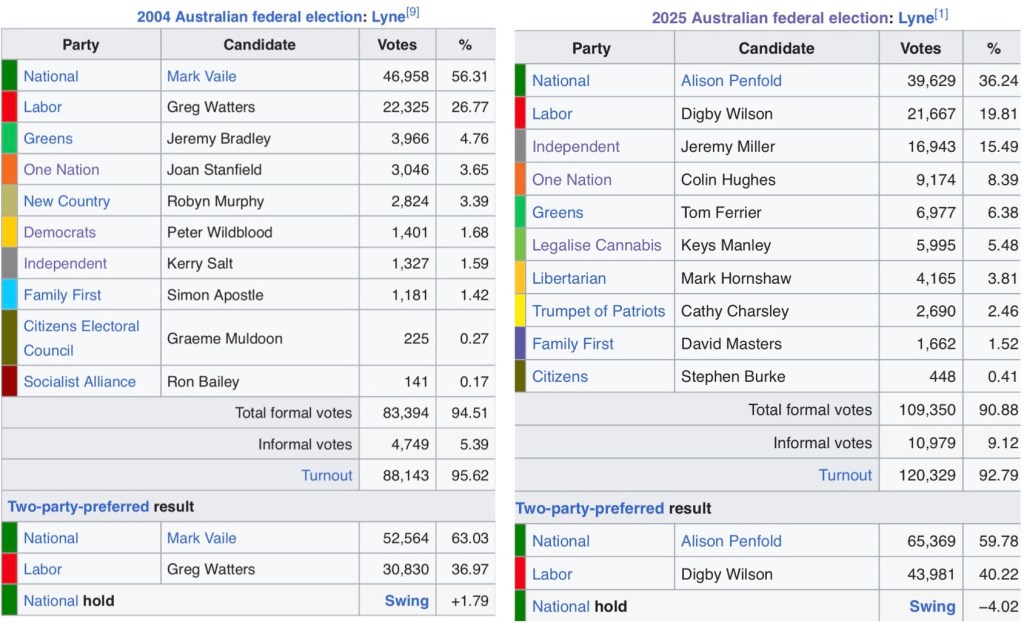Image resolution: width=1024 pixels, height=623 pixels.
Task: Click the Trumpet of Patriots link
Action: [598, 311]
